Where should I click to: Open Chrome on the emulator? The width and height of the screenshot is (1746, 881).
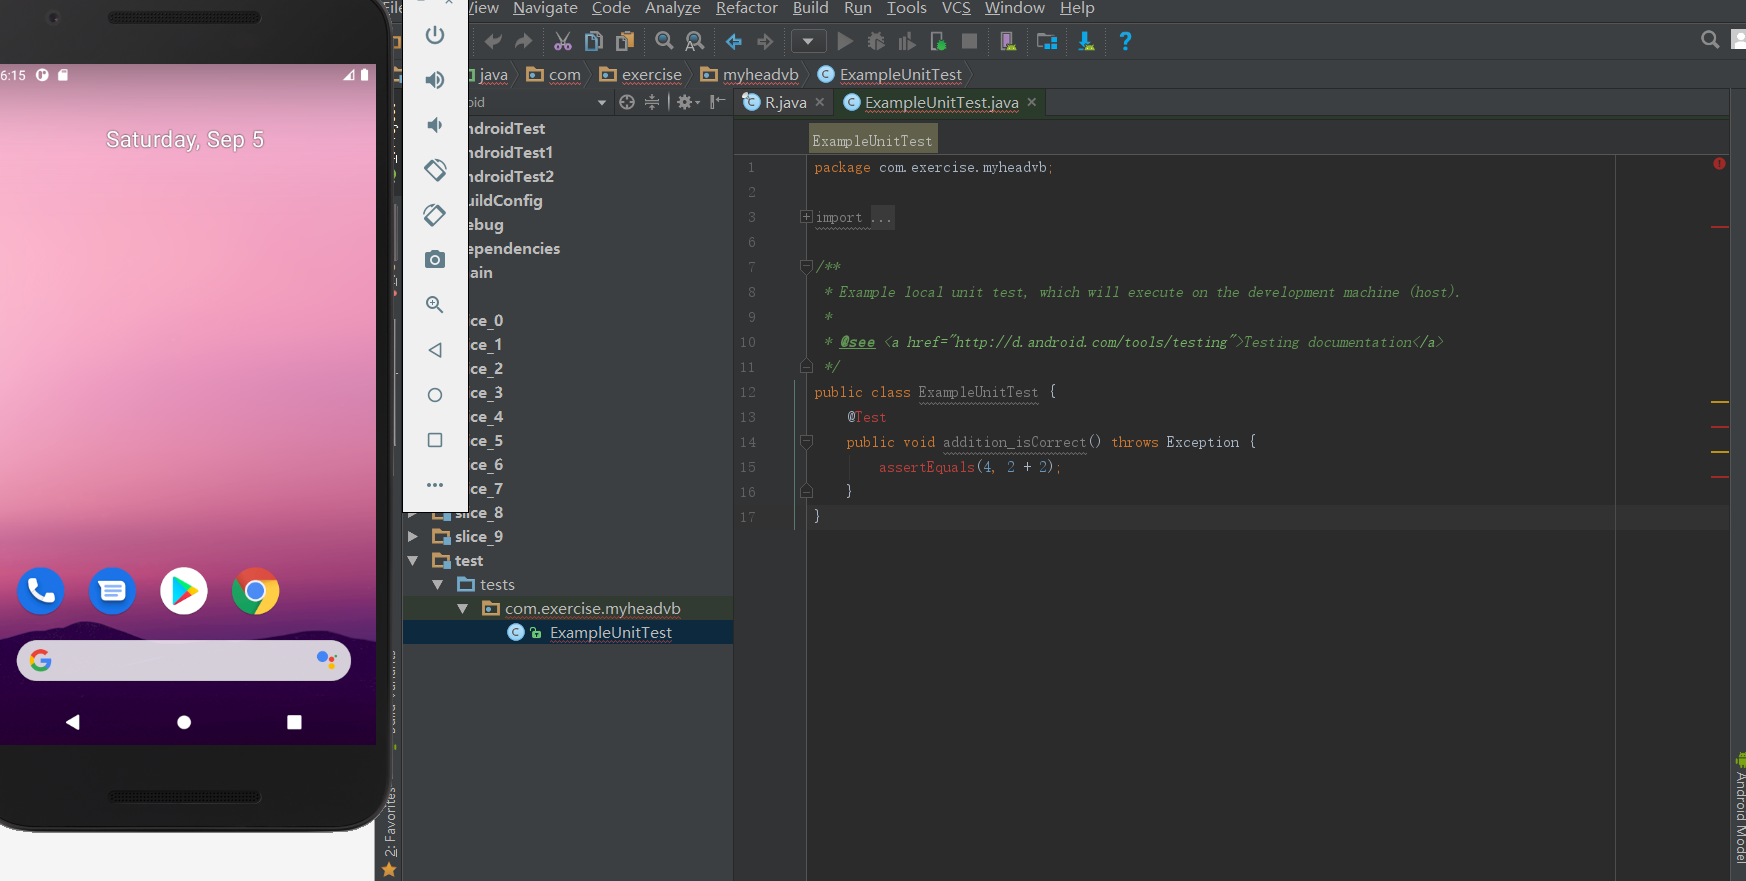point(255,591)
